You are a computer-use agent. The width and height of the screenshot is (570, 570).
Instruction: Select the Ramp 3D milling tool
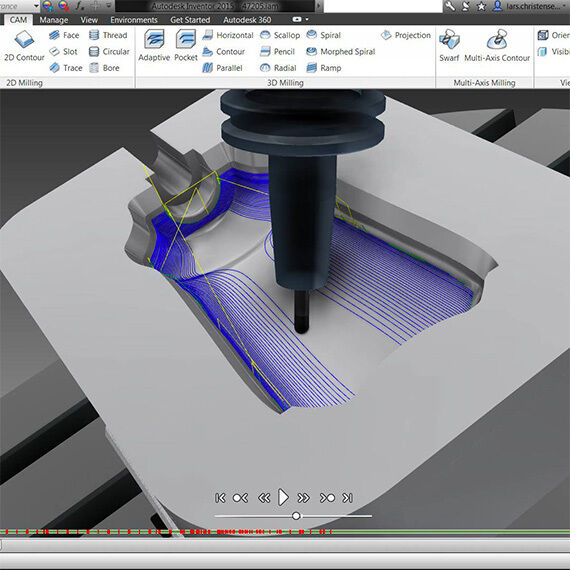pos(324,68)
